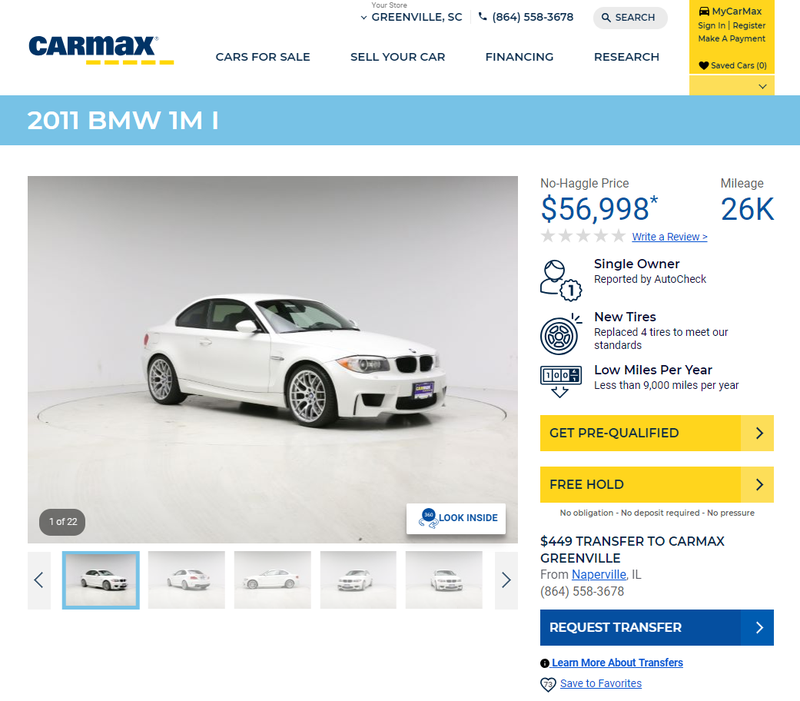Click the Look Inside button

[x=456, y=518]
